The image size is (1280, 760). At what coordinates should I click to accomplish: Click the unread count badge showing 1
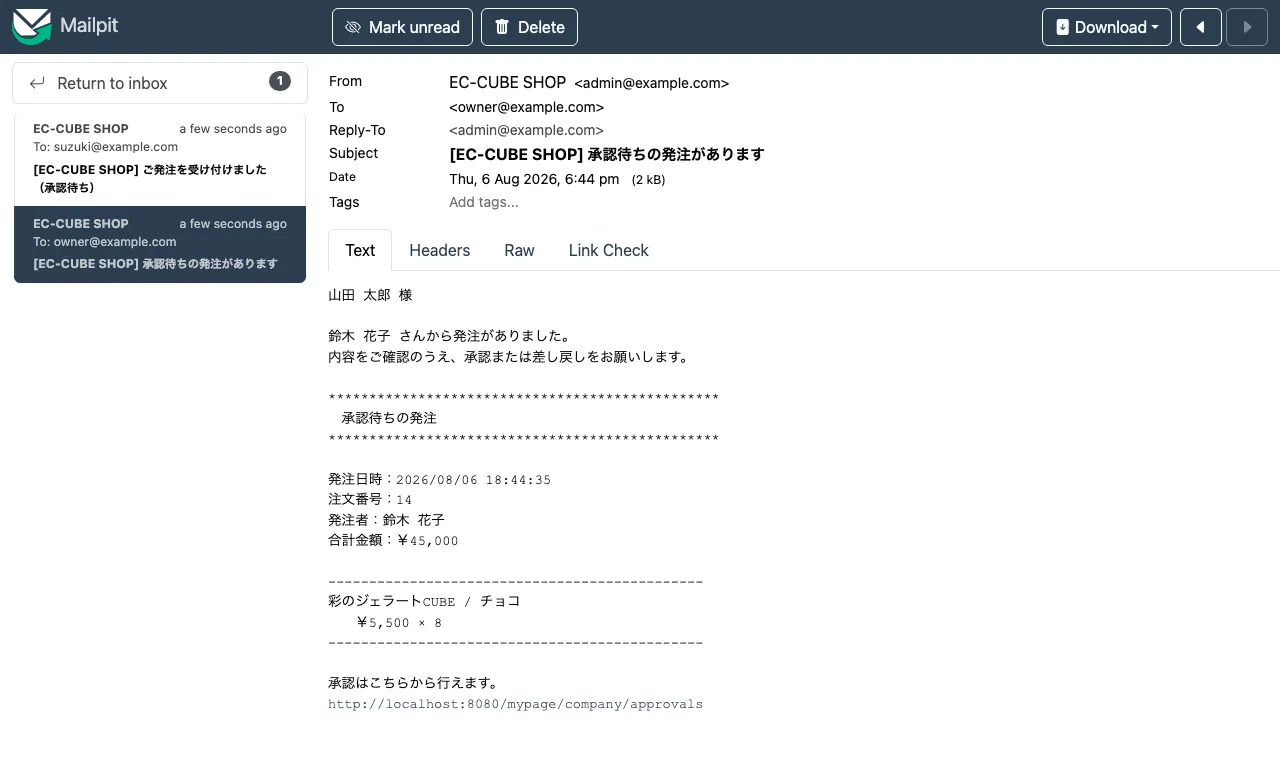280,81
